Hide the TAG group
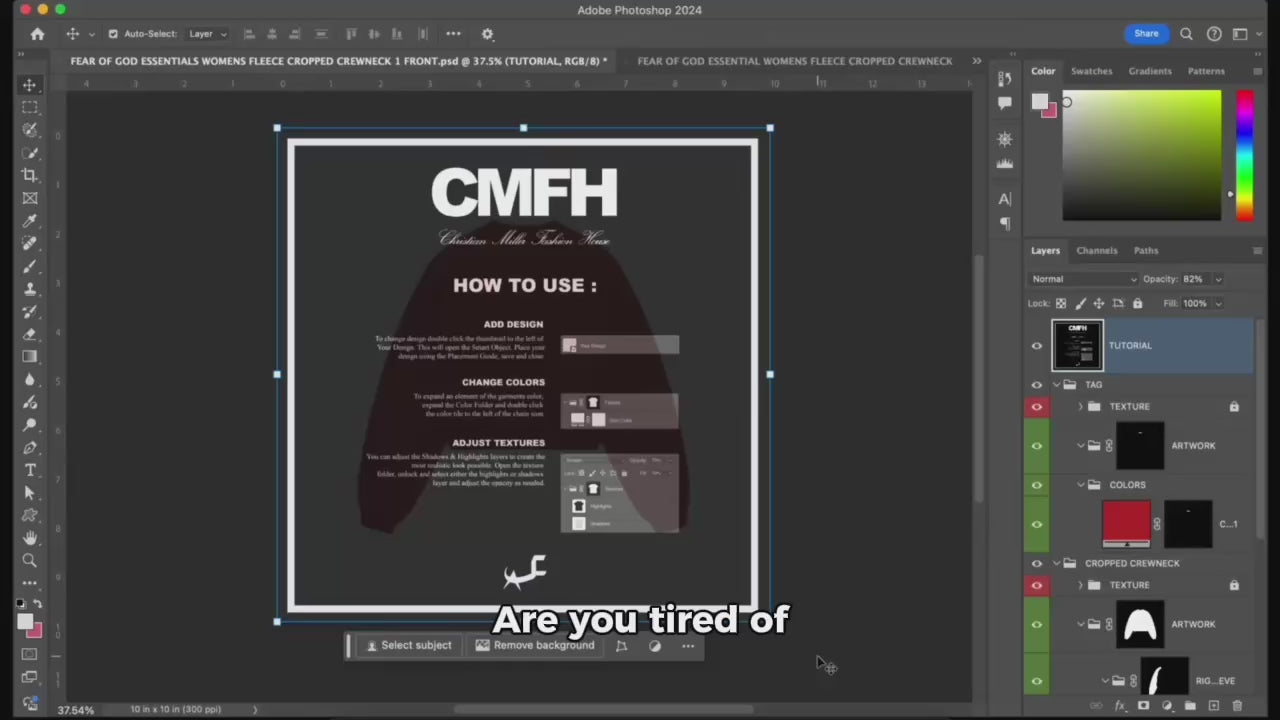The height and width of the screenshot is (720, 1280). click(x=1037, y=385)
